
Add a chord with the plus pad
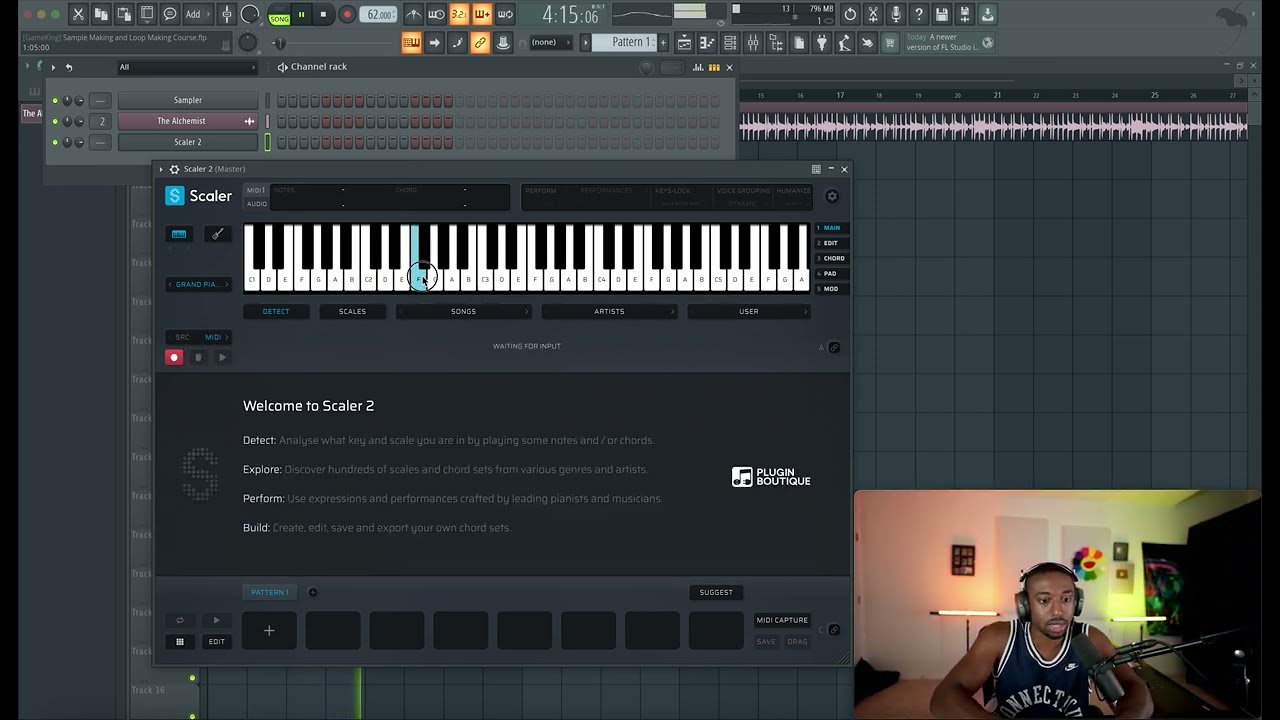click(x=269, y=630)
